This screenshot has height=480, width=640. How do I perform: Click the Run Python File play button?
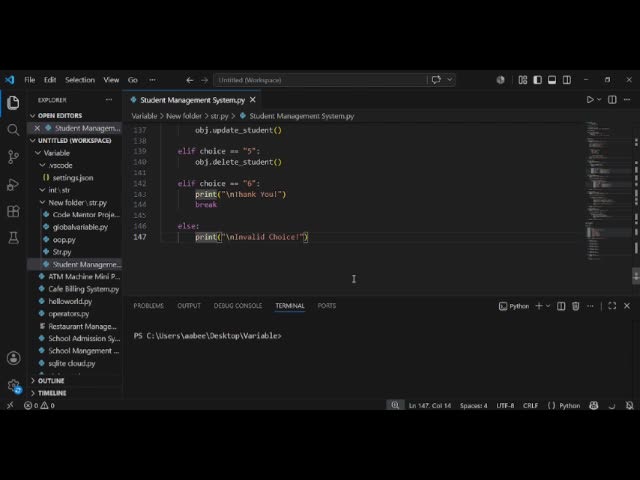click(590, 100)
